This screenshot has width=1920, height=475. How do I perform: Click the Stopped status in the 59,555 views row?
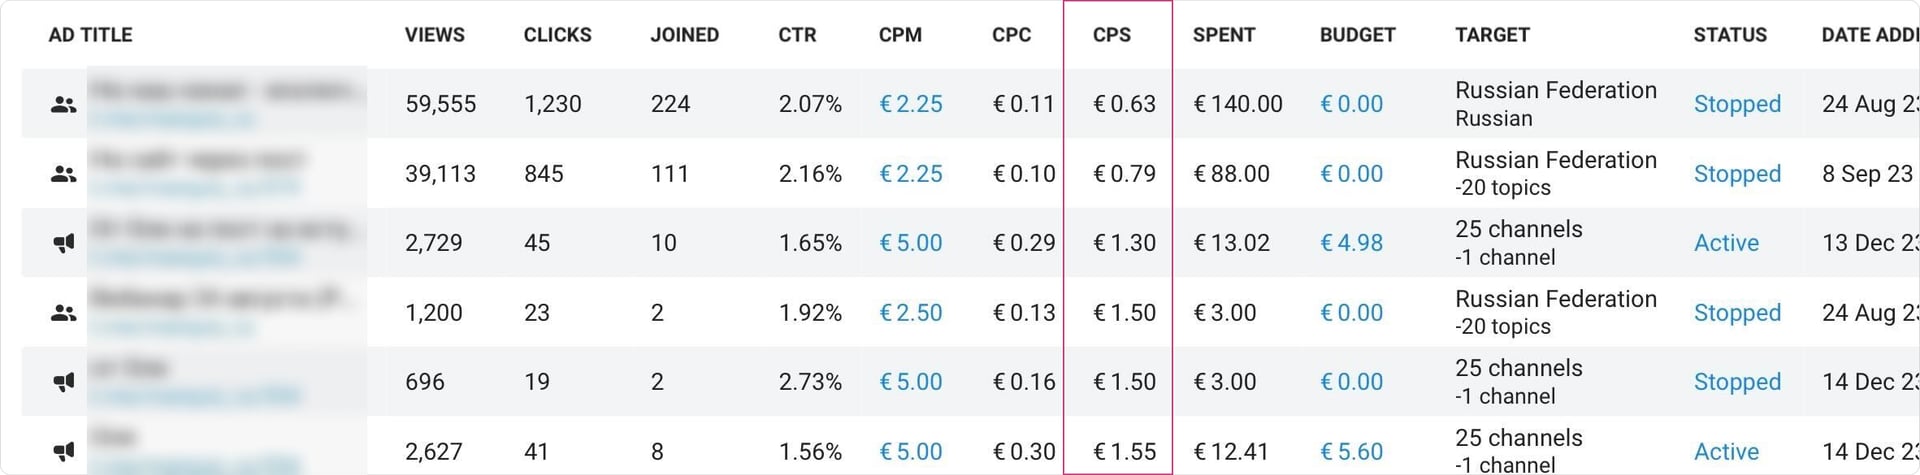(1736, 104)
